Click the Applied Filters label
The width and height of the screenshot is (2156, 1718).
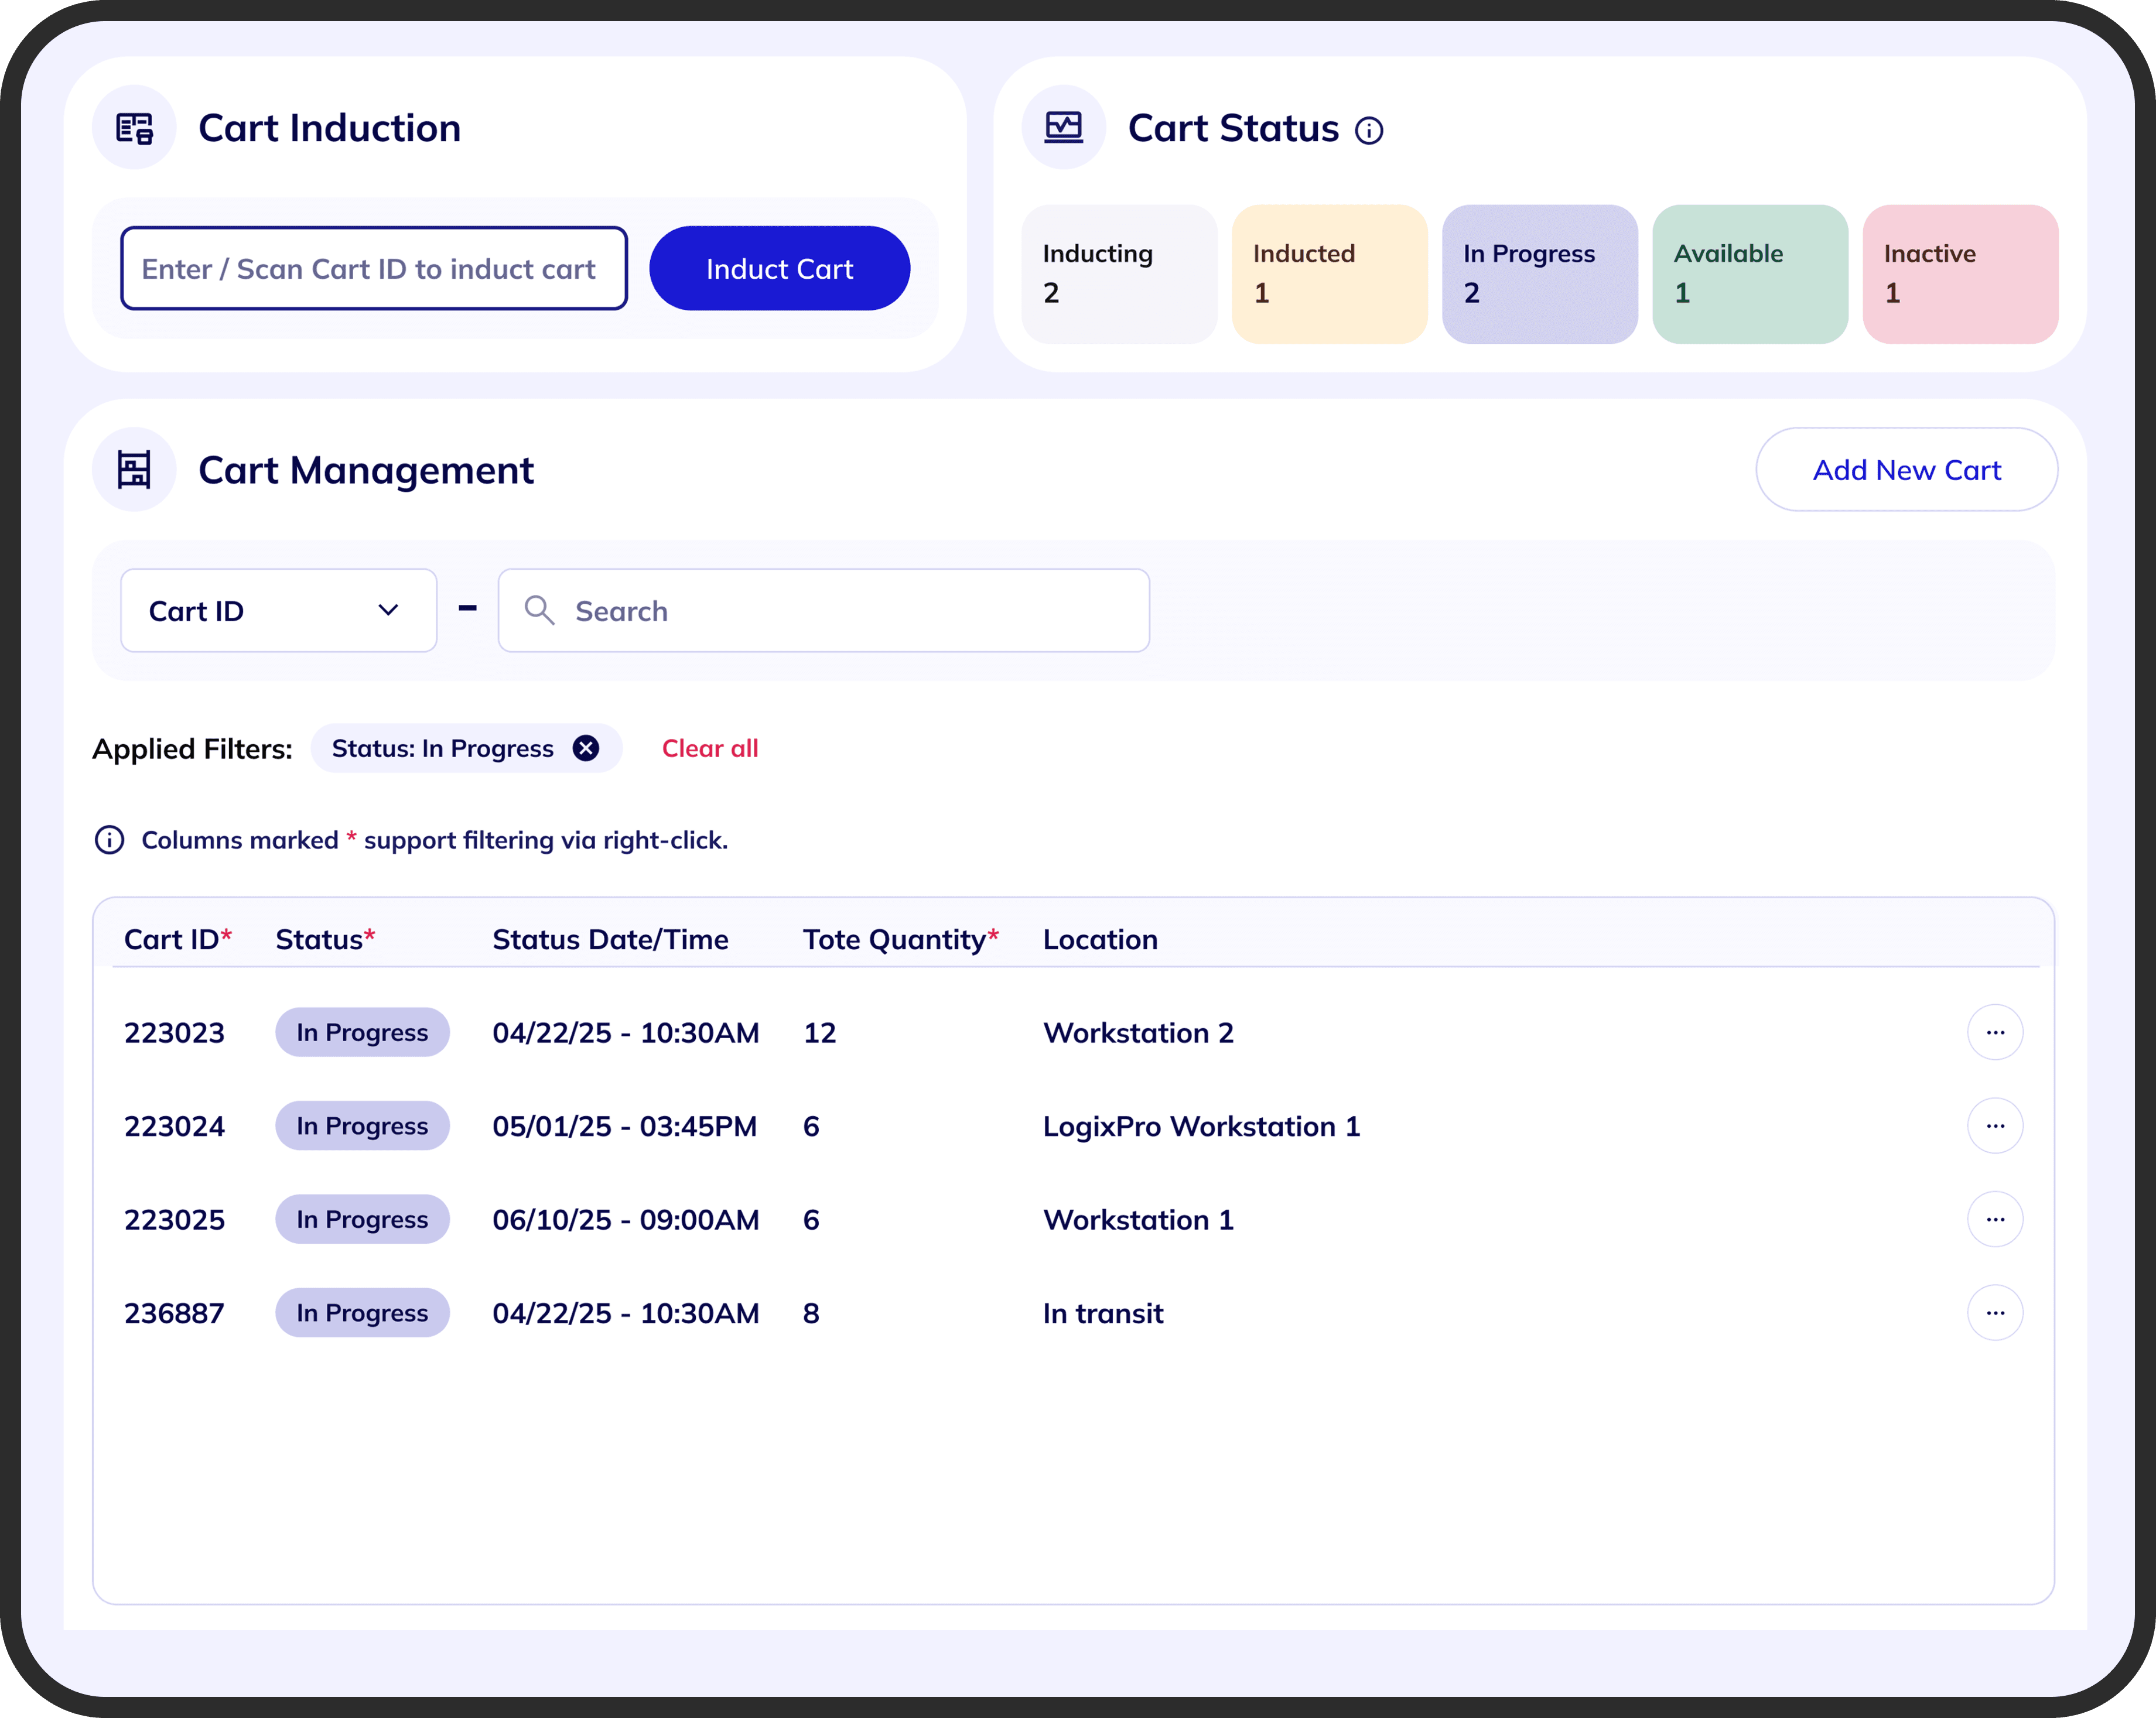192,748
